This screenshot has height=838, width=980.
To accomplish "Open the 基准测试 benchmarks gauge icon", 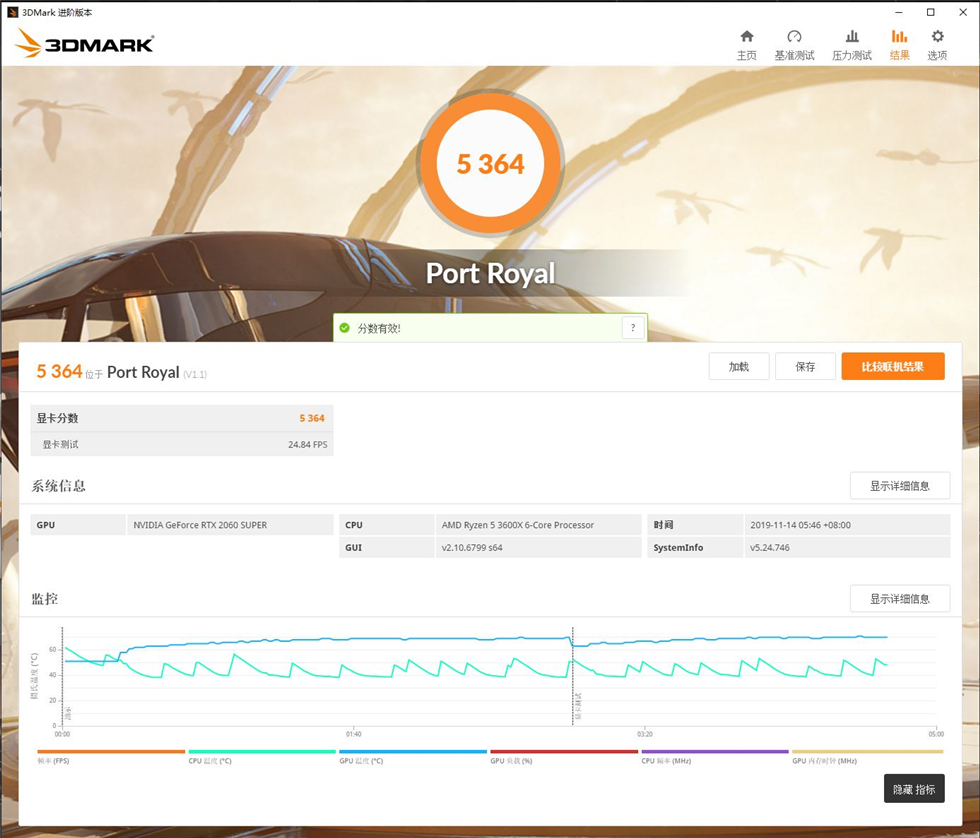I will point(794,37).
